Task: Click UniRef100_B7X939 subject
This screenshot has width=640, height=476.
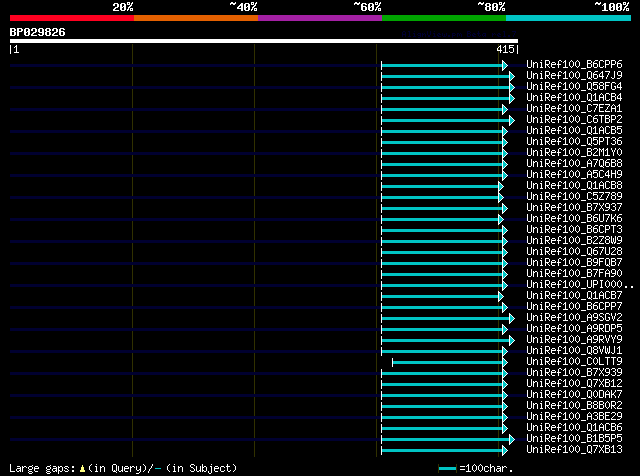Action: pyautogui.click(x=574, y=373)
